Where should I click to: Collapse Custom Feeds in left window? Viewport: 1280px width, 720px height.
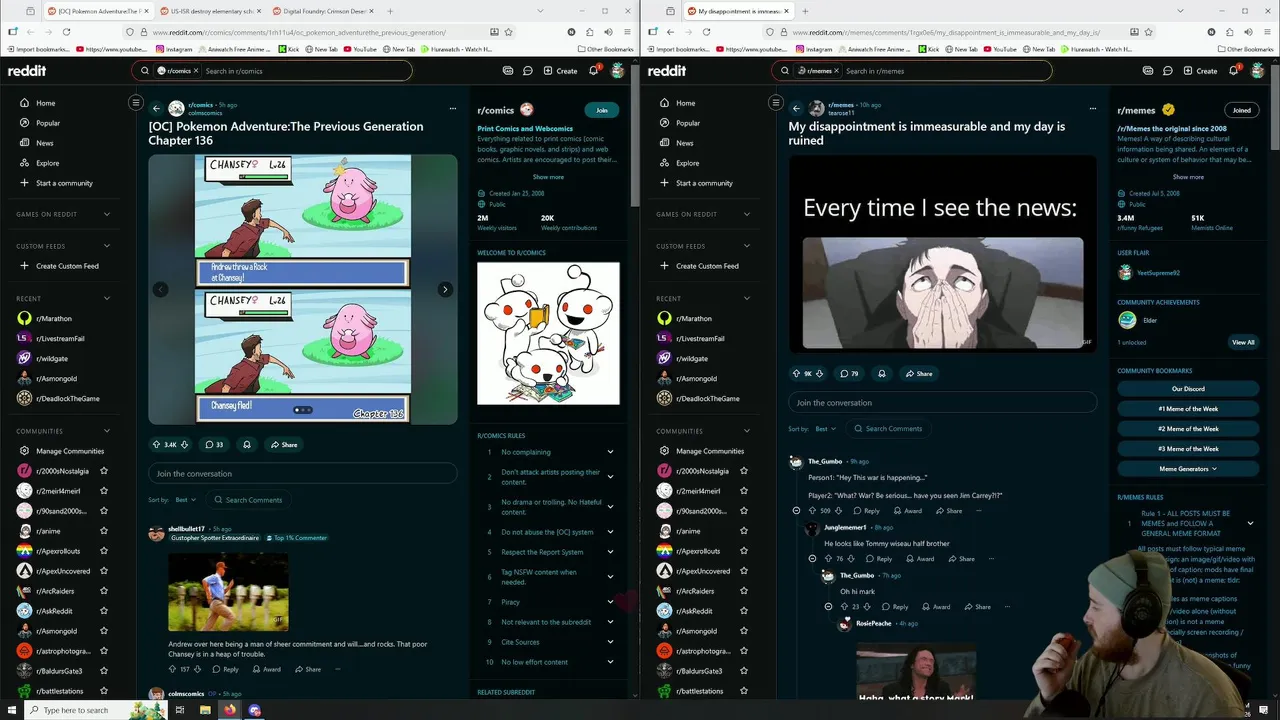coord(107,246)
